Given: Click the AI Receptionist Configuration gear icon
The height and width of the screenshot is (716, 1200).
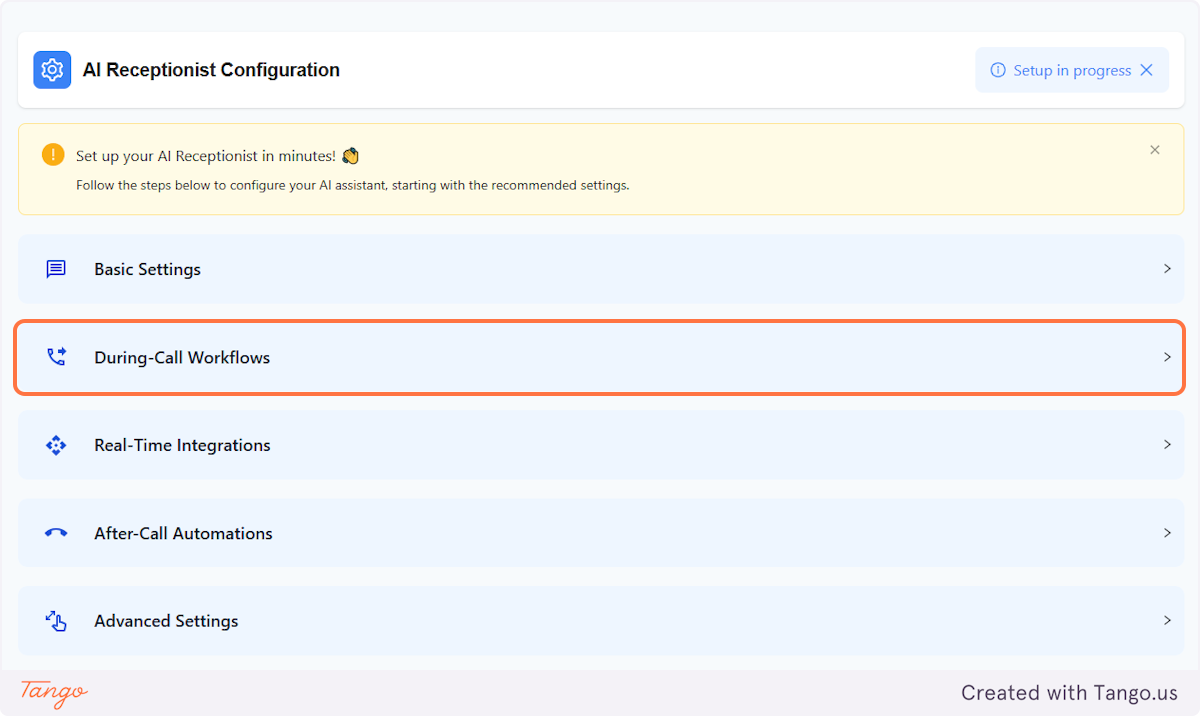Looking at the screenshot, I should [52, 69].
